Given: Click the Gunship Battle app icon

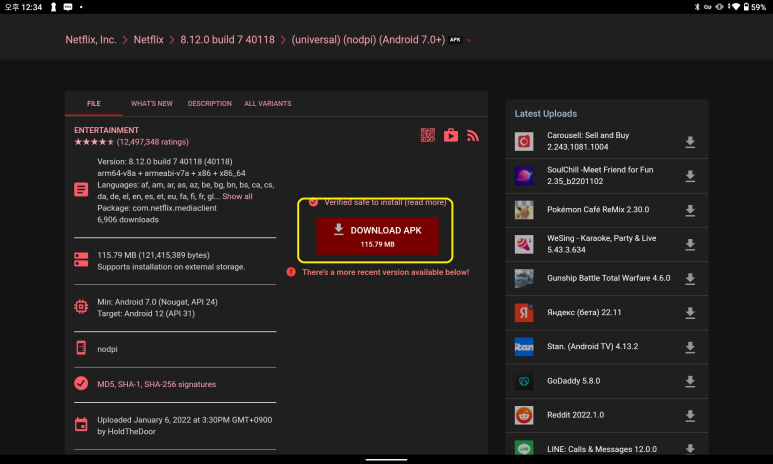Looking at the screenshot, I should [524, 278].
